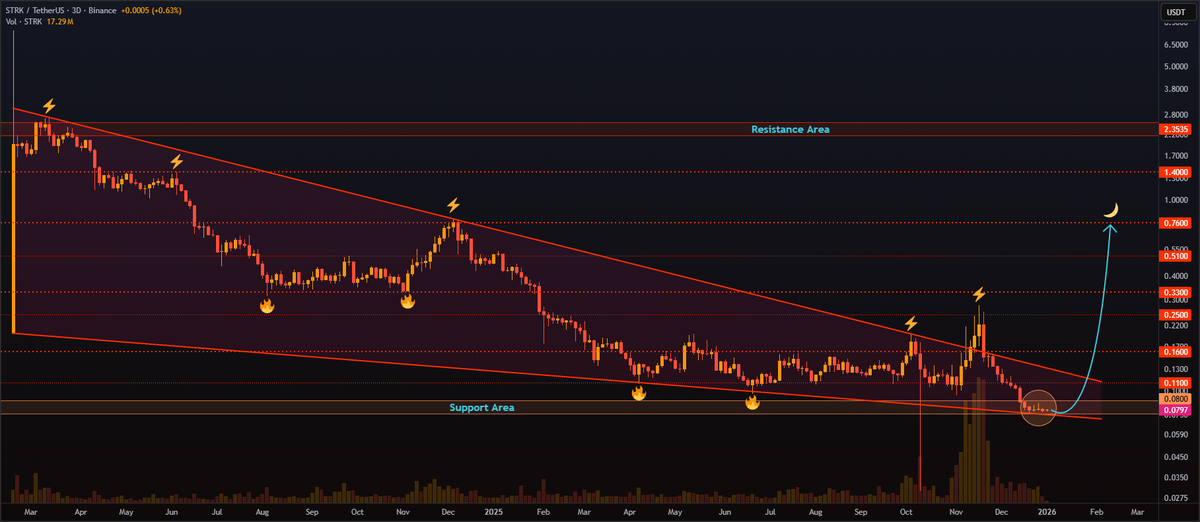The image size is (1200, 522).
Task: Select the Support Area text label
Action: coord(481,407)
